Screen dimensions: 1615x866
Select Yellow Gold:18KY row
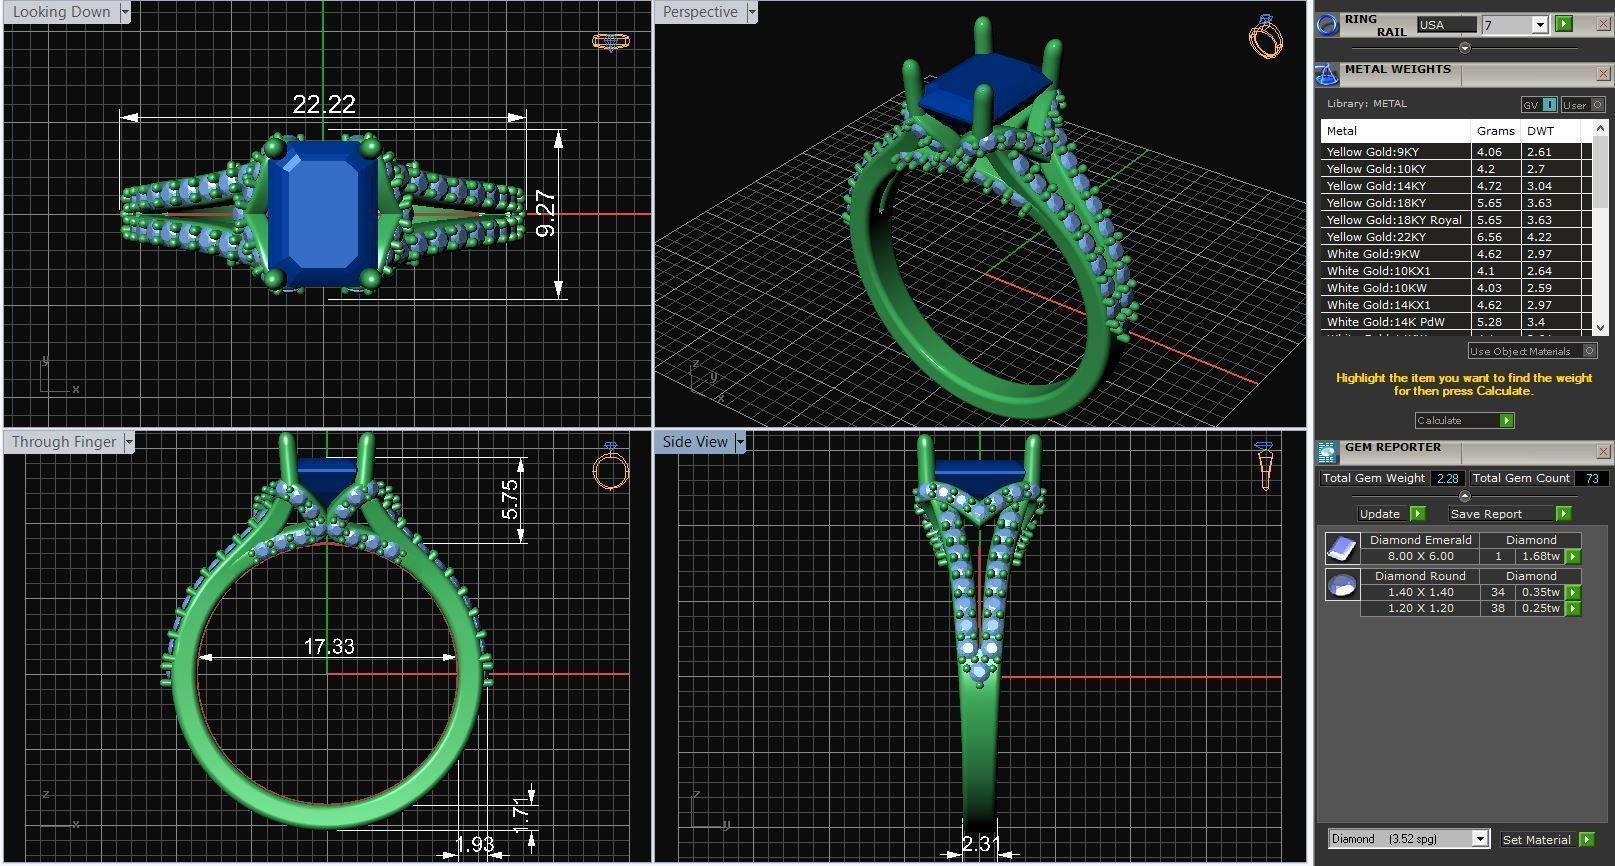click(x=1457, y=203)
